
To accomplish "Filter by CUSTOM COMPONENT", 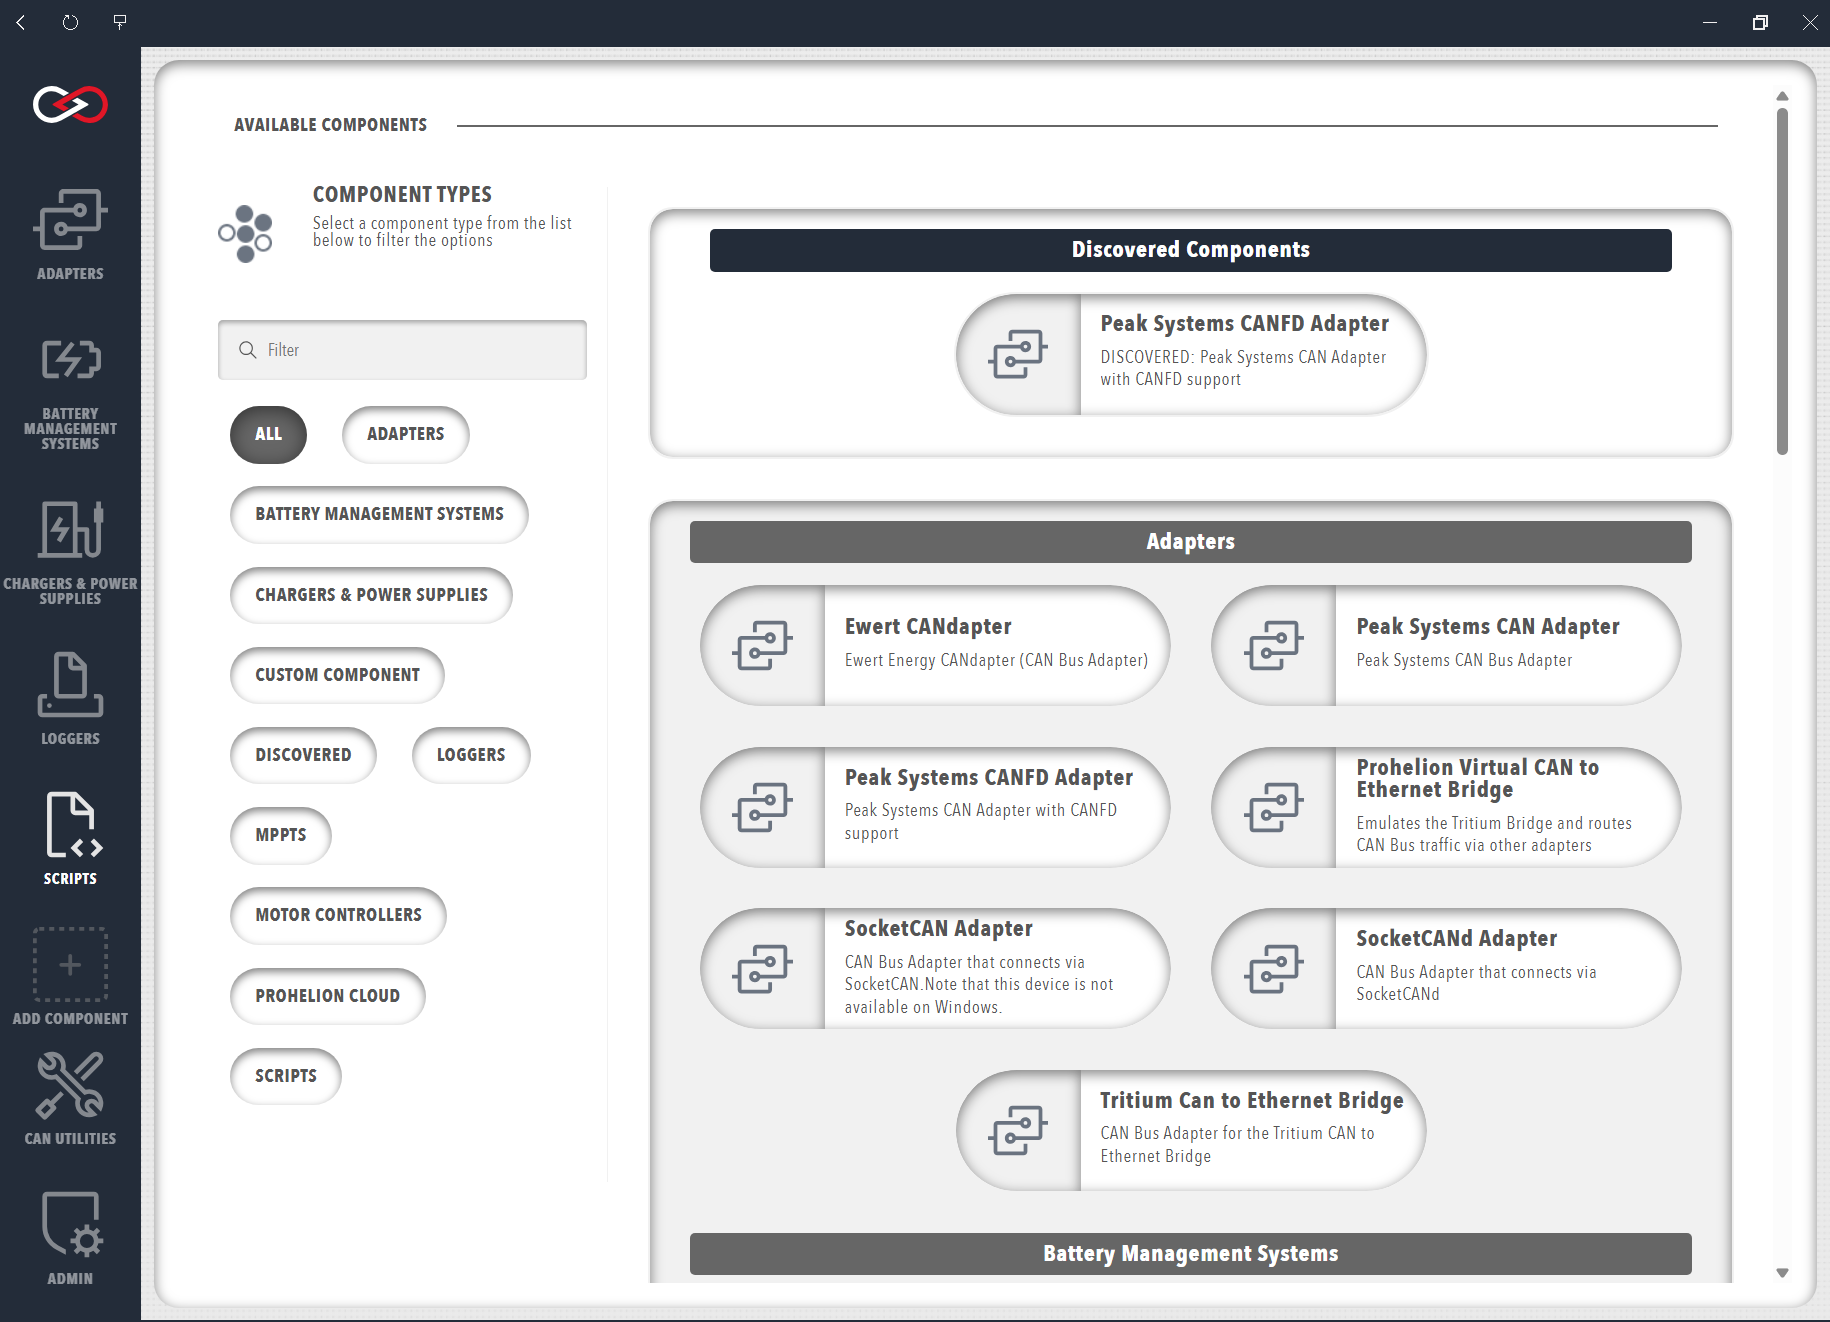I will [337, 675].
